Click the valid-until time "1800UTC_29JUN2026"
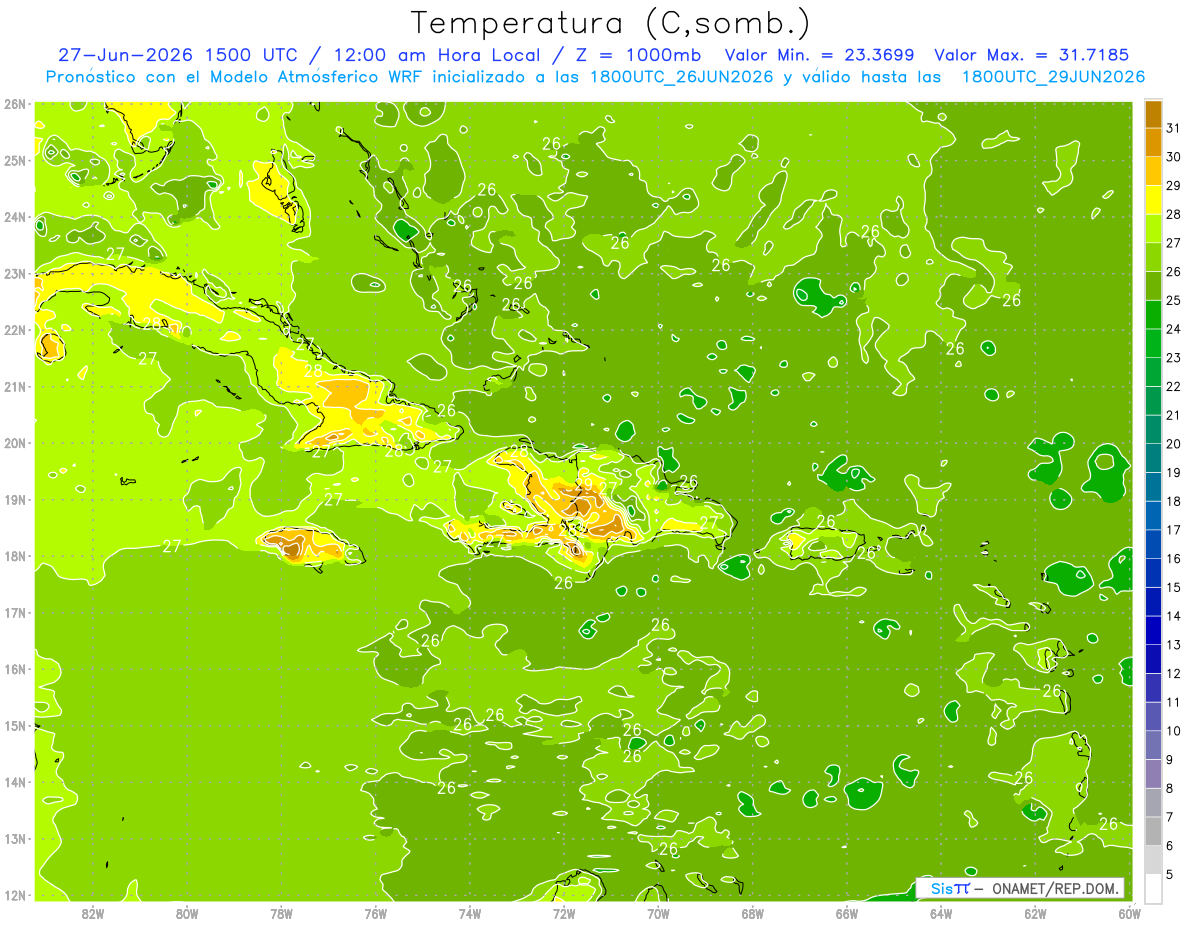This screenshot has height=927, width=1200. [x=1054, y=77]
